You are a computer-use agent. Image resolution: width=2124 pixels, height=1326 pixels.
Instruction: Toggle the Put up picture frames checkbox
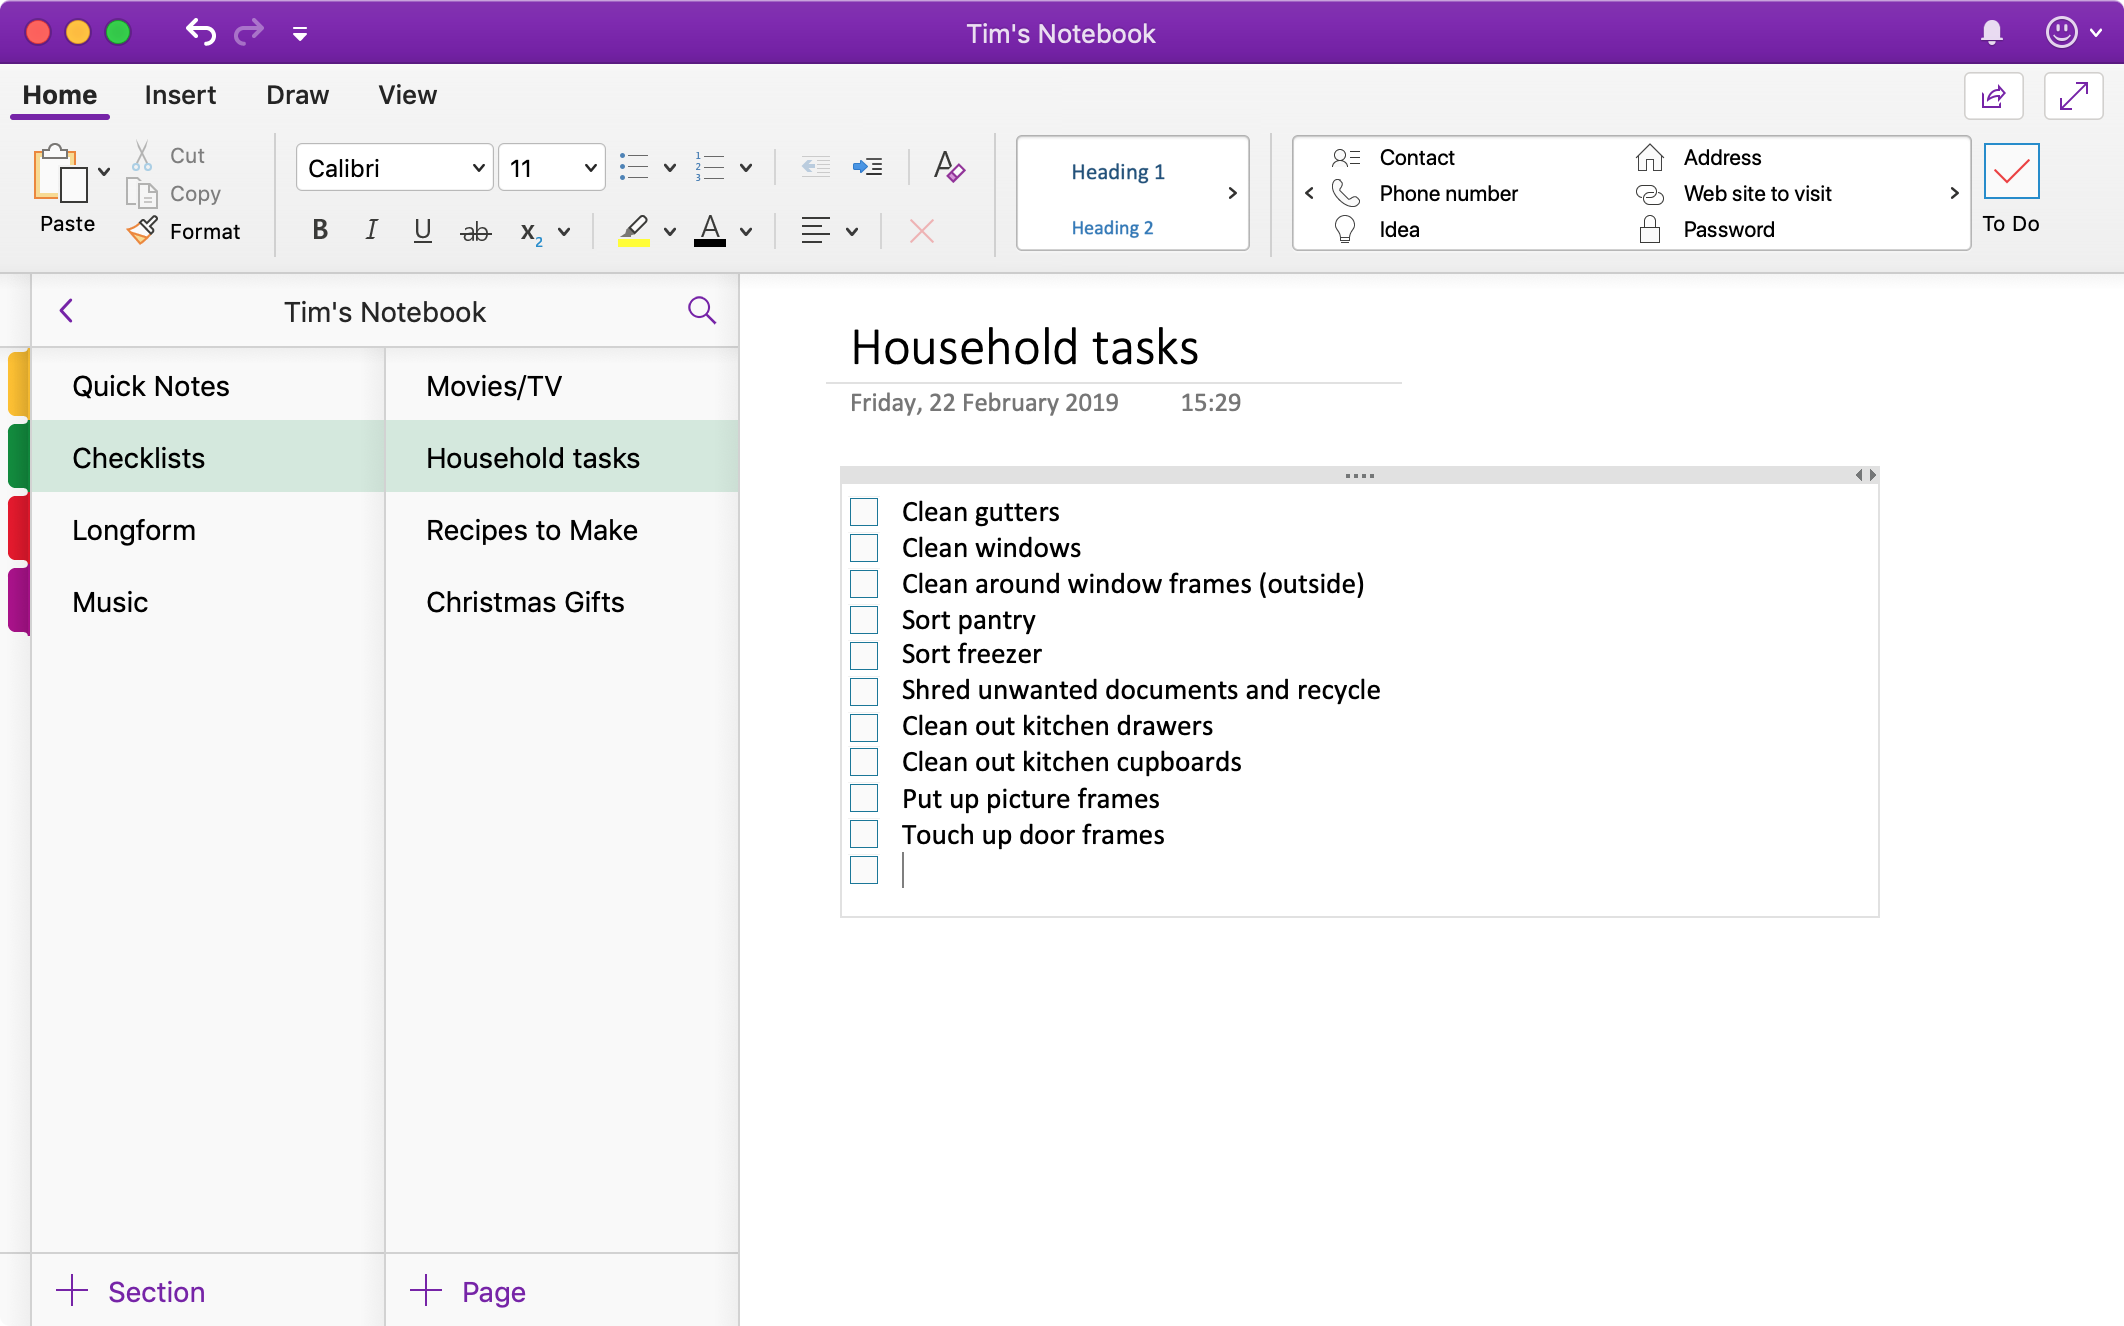(x=866, y=797)
